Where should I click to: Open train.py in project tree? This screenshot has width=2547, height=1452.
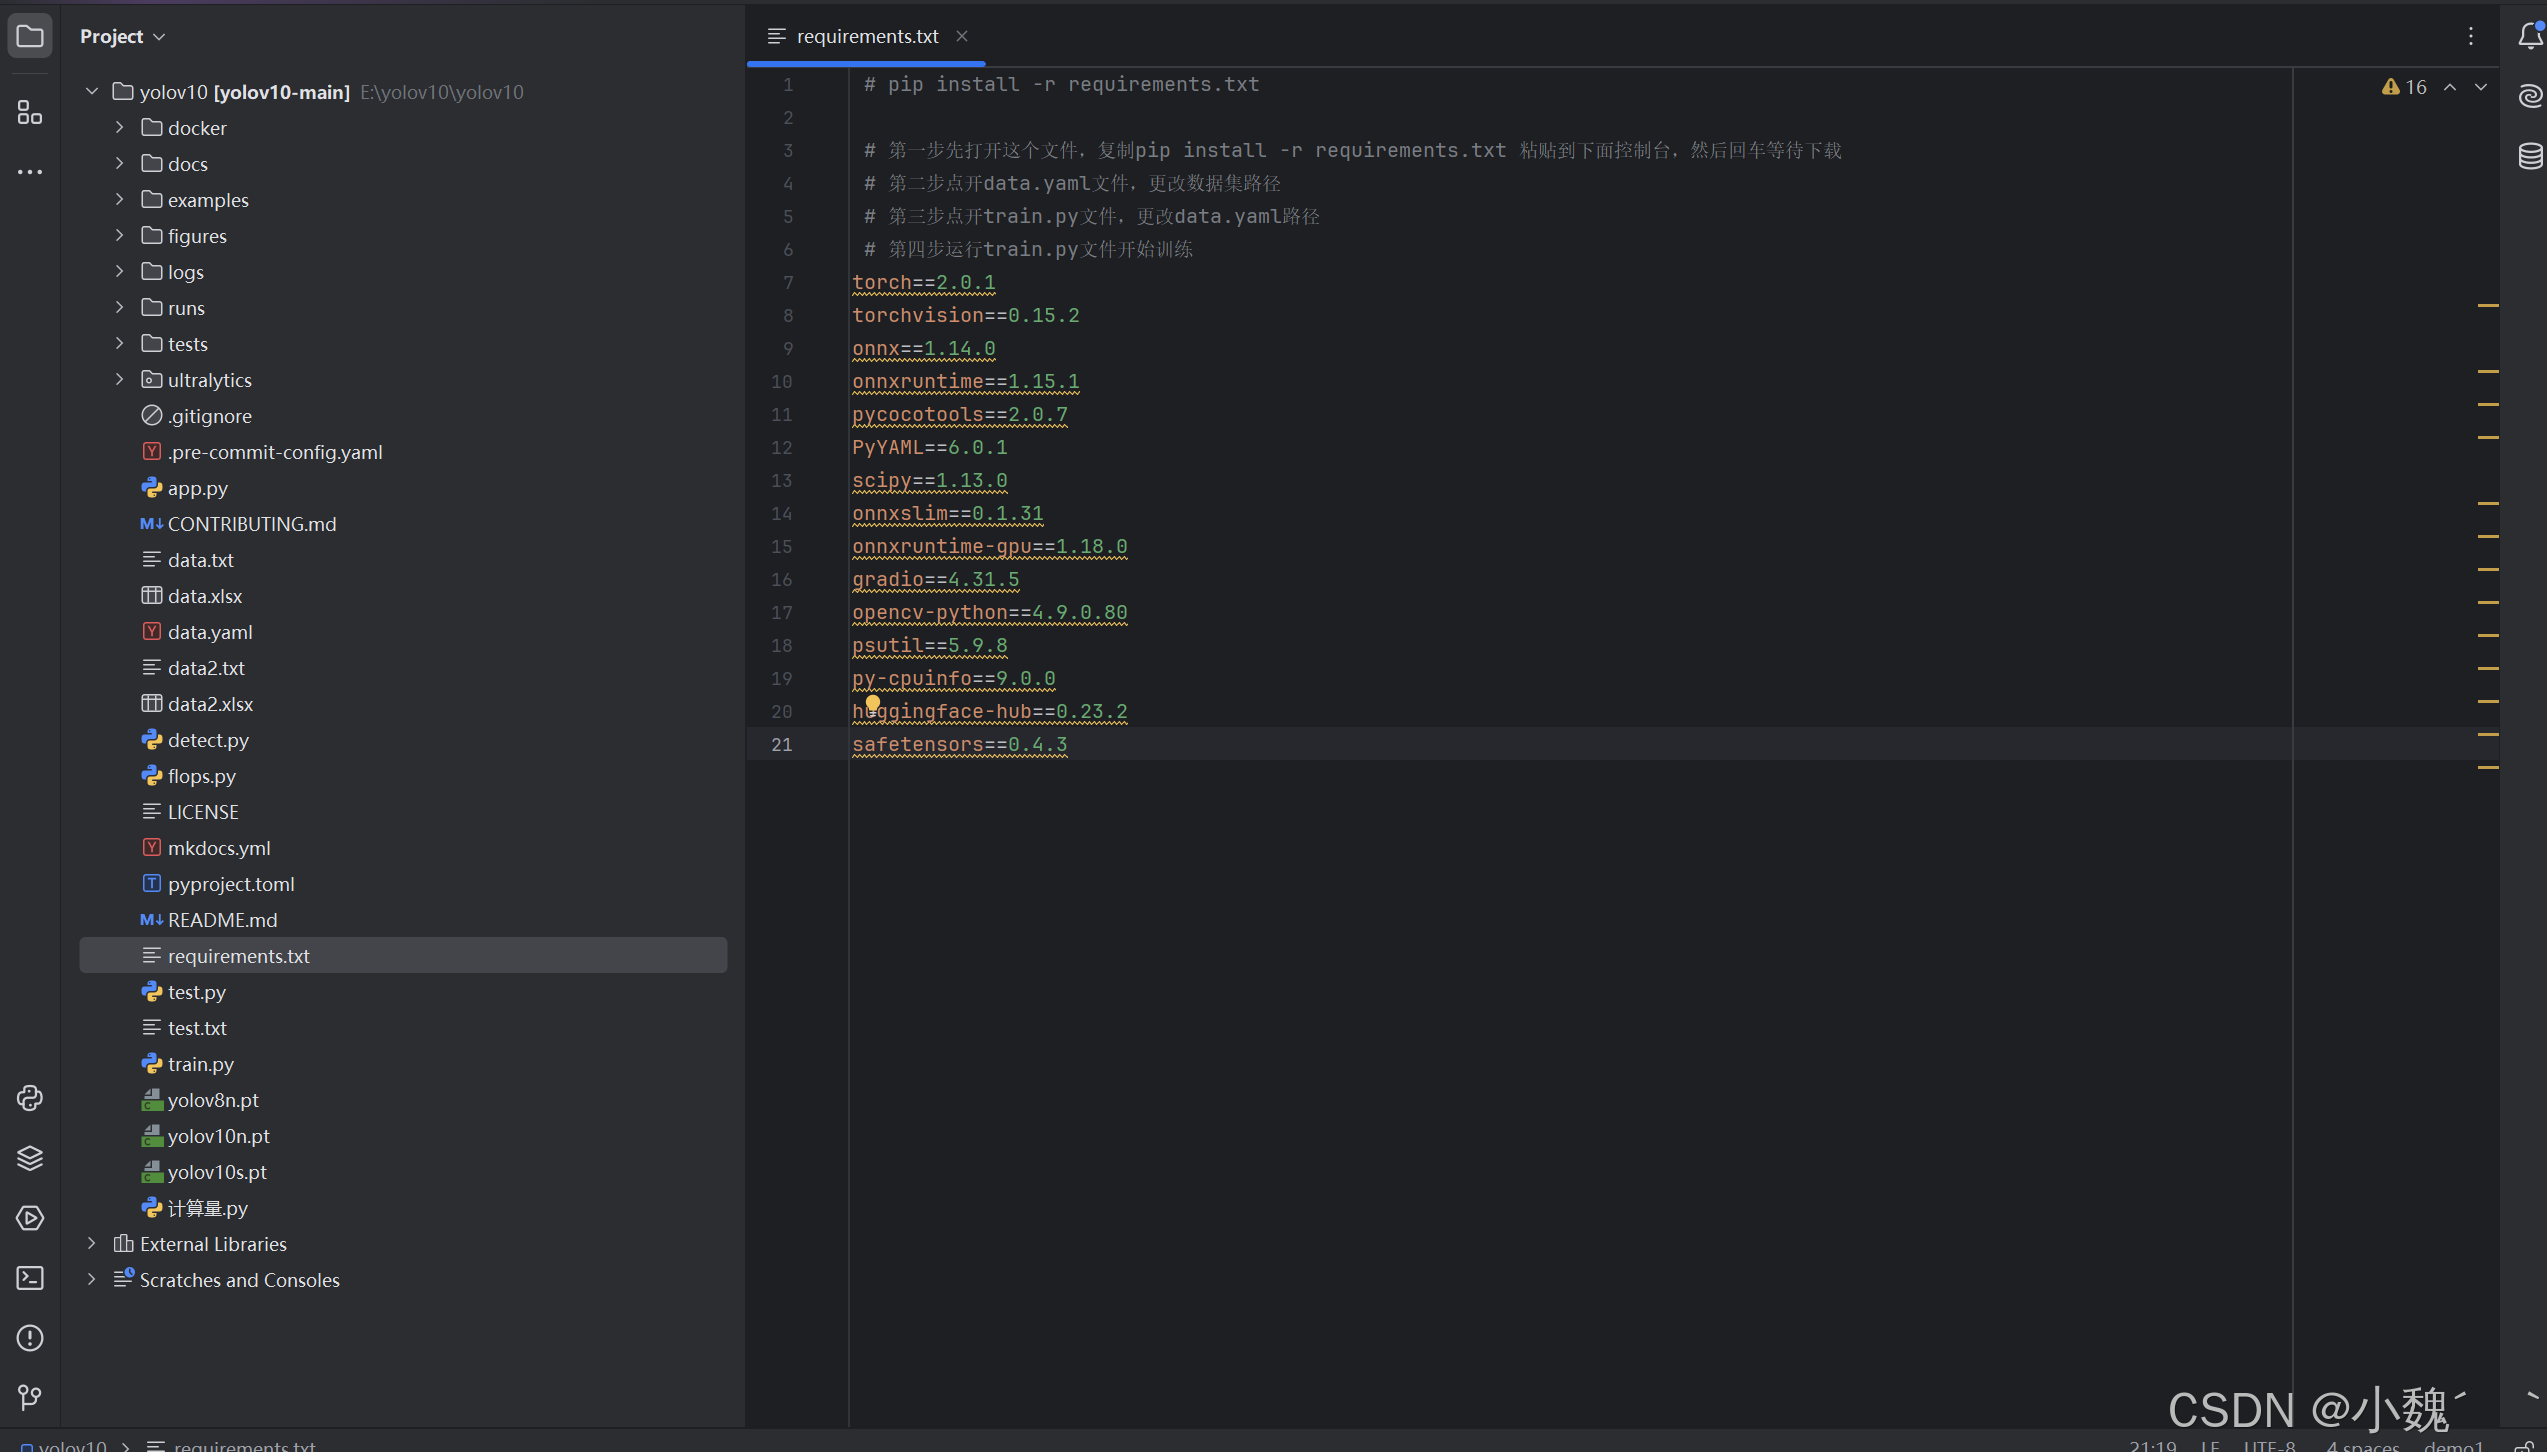200,1064
